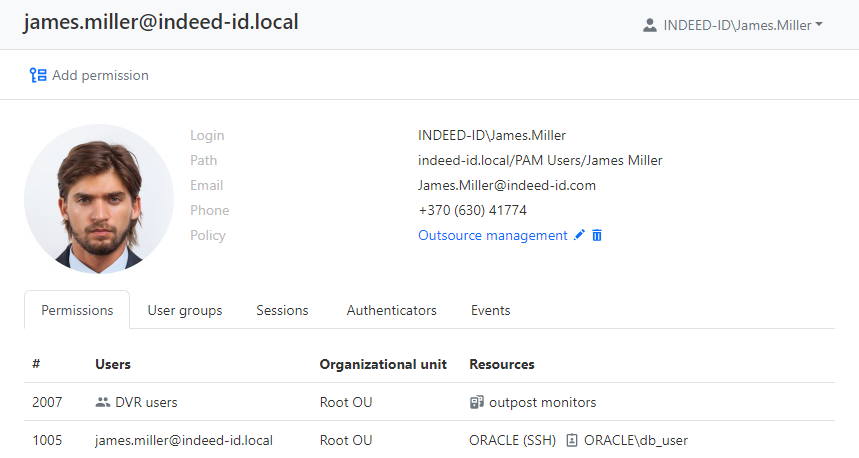Click the ORACLE (SSH) resource entry
Screen dimensions: 859x458
point(511,440)
